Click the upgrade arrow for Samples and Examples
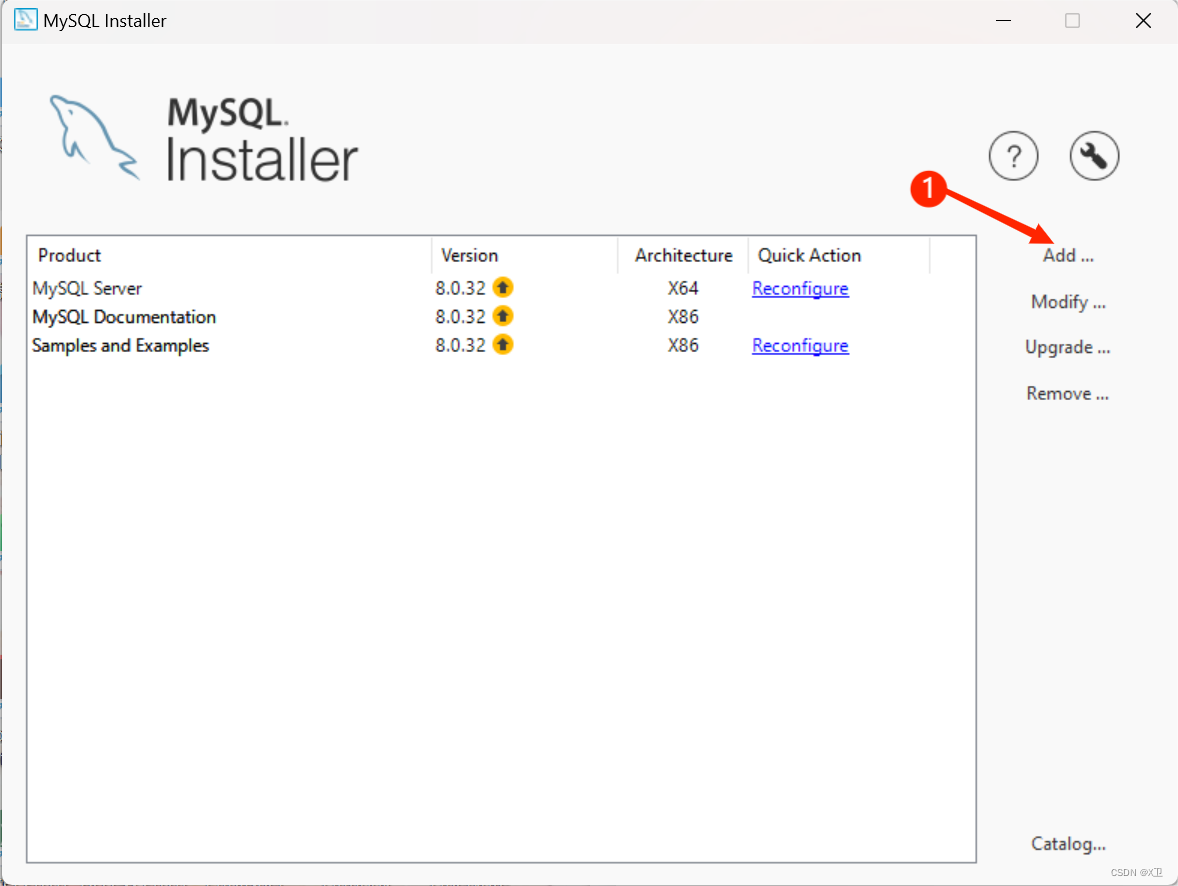1178x886 pixels. click(503, 345)
